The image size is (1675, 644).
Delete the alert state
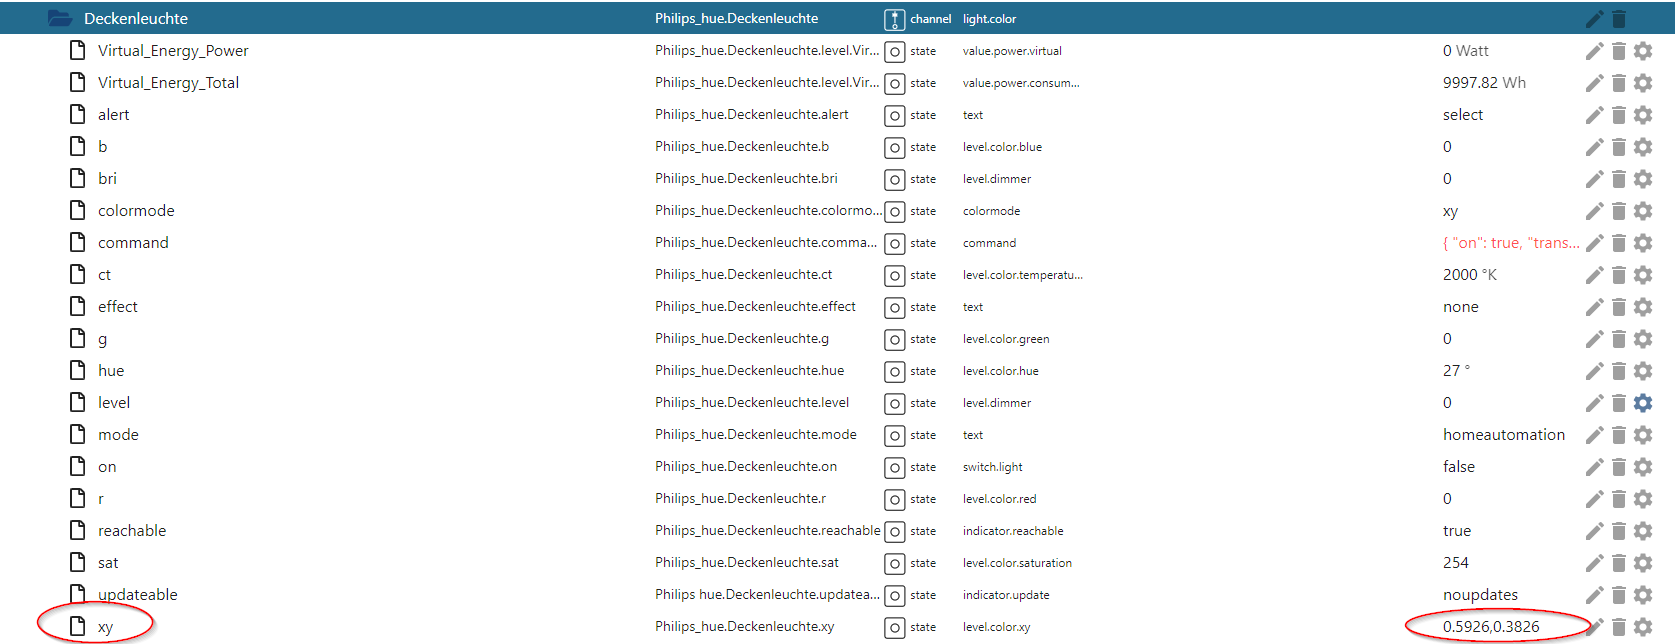(1619, 115)
